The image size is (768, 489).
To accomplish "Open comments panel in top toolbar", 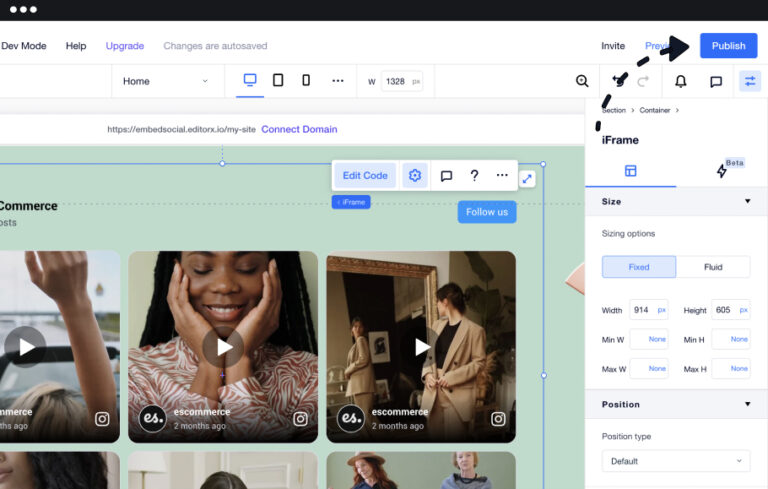I will click(716, 81).
